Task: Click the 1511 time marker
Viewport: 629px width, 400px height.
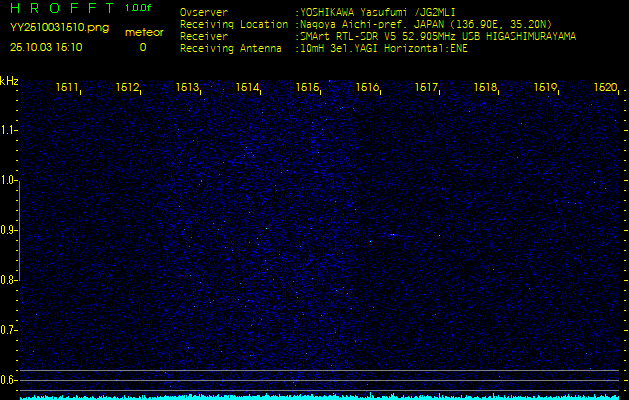Action: [x=68, y=88]
